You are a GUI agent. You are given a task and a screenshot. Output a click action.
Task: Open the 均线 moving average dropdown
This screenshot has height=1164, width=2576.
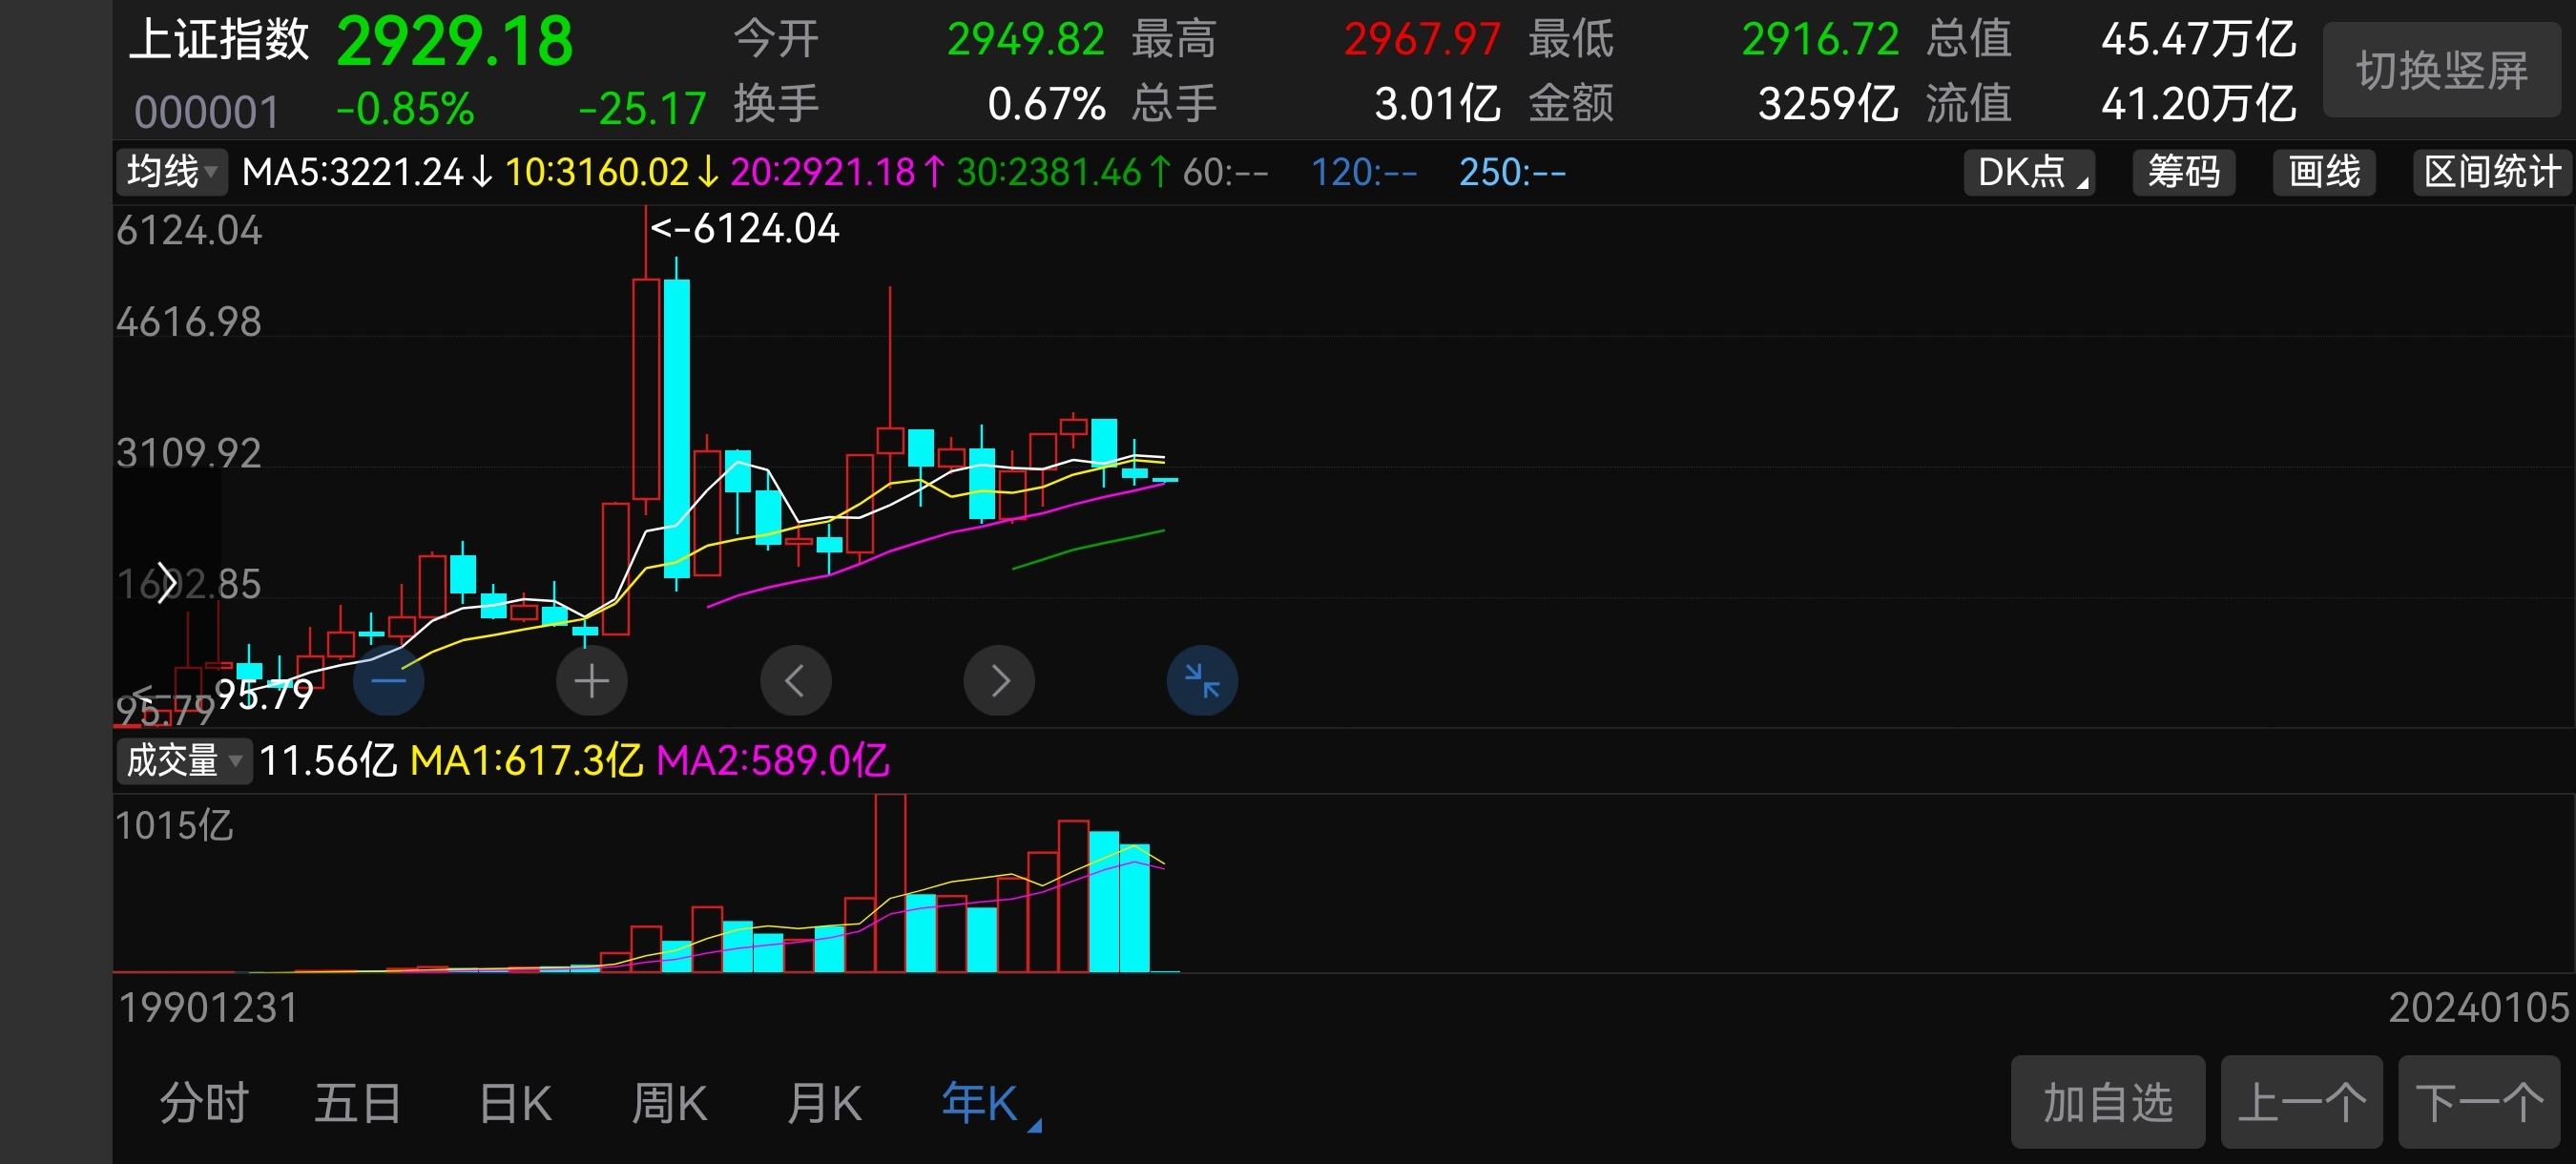click(172, 172)
